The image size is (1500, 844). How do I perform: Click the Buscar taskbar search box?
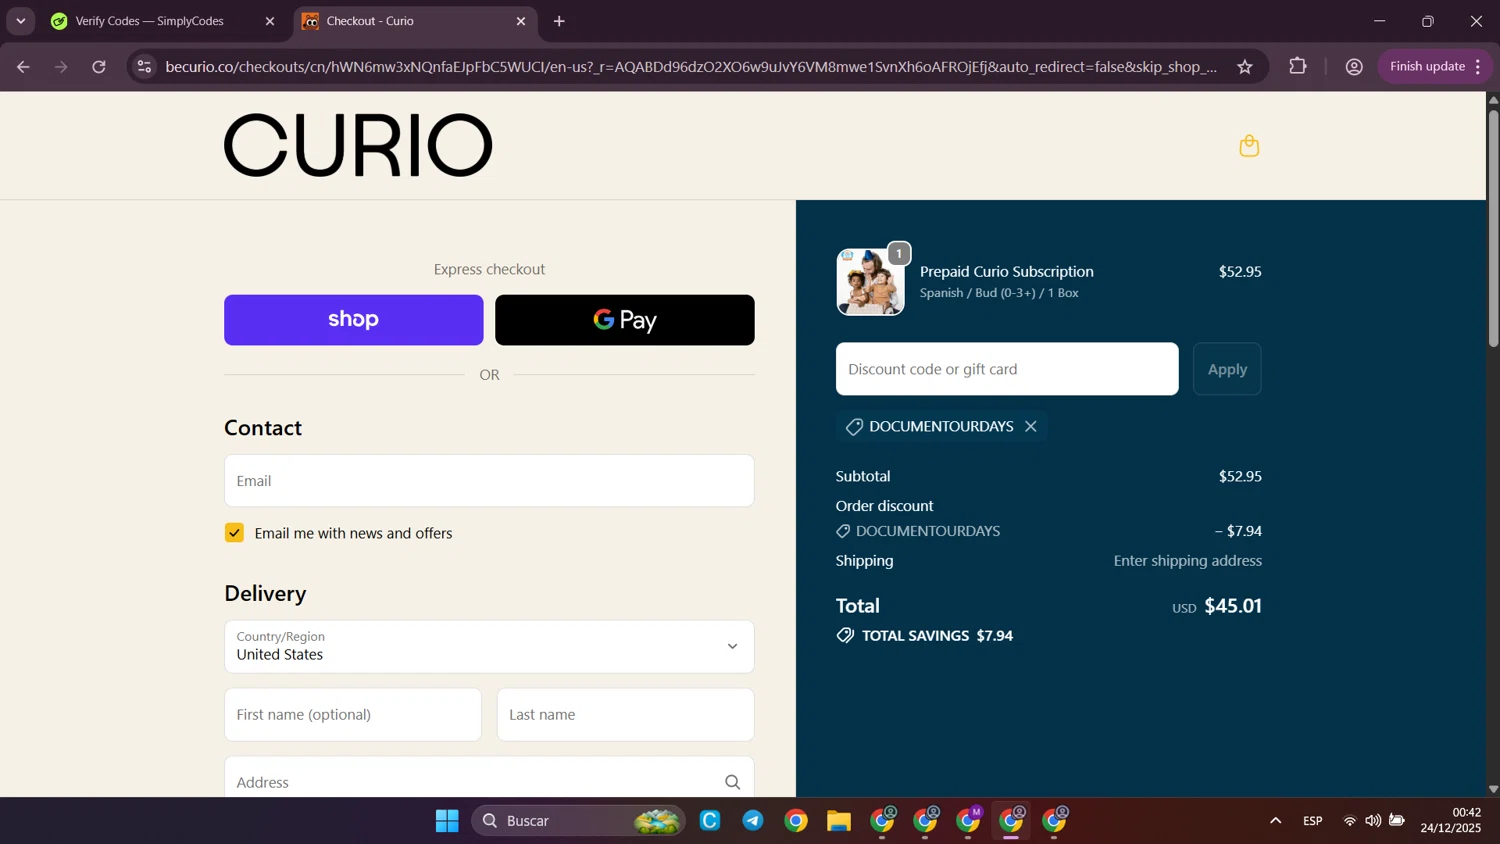pos(578,821)
